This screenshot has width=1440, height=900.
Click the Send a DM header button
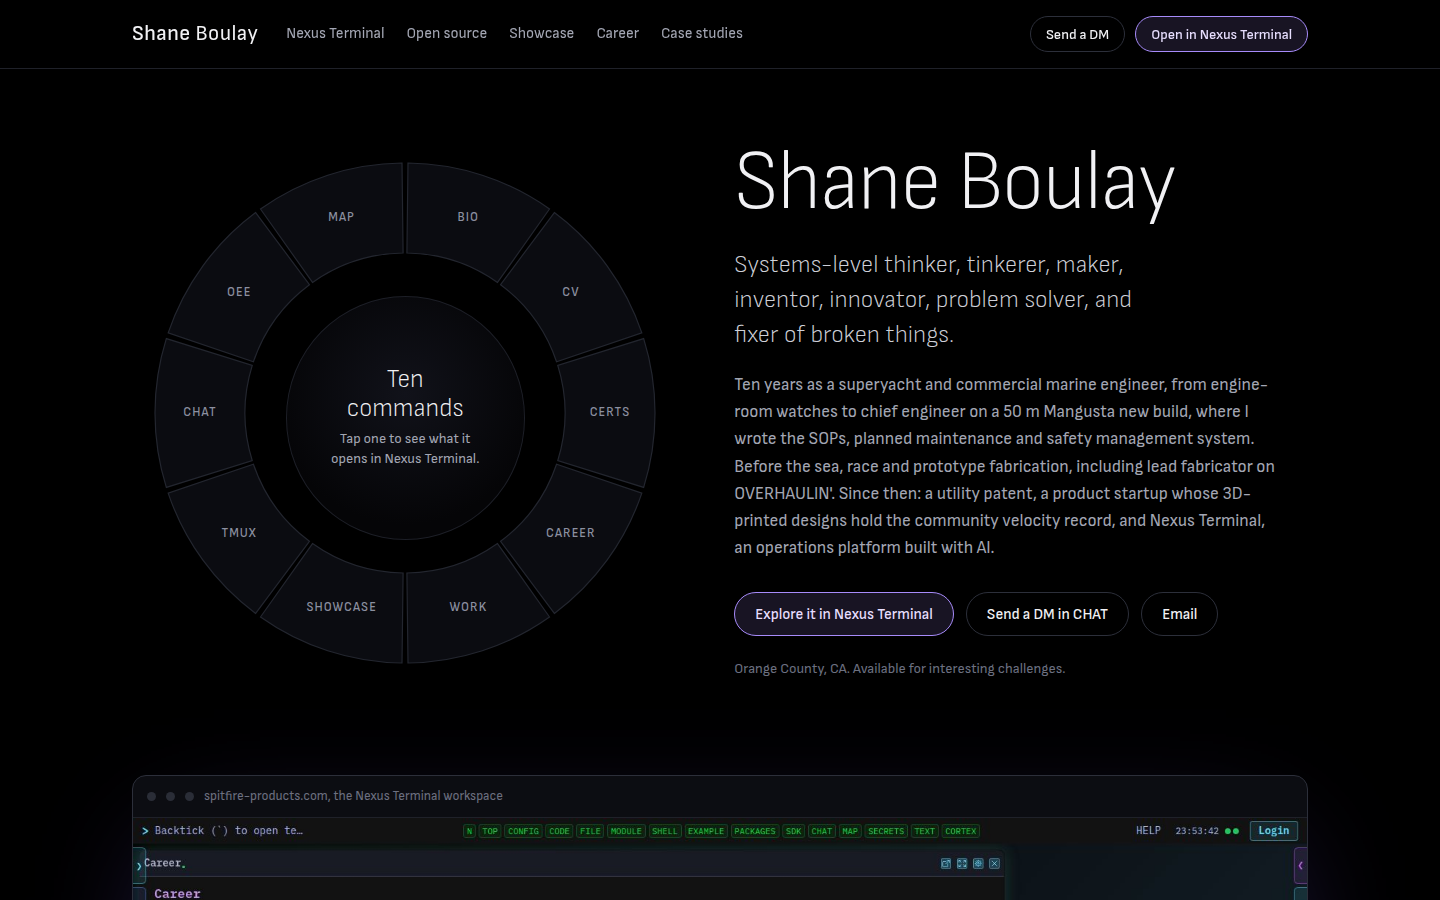click(x=1077, y=34)
